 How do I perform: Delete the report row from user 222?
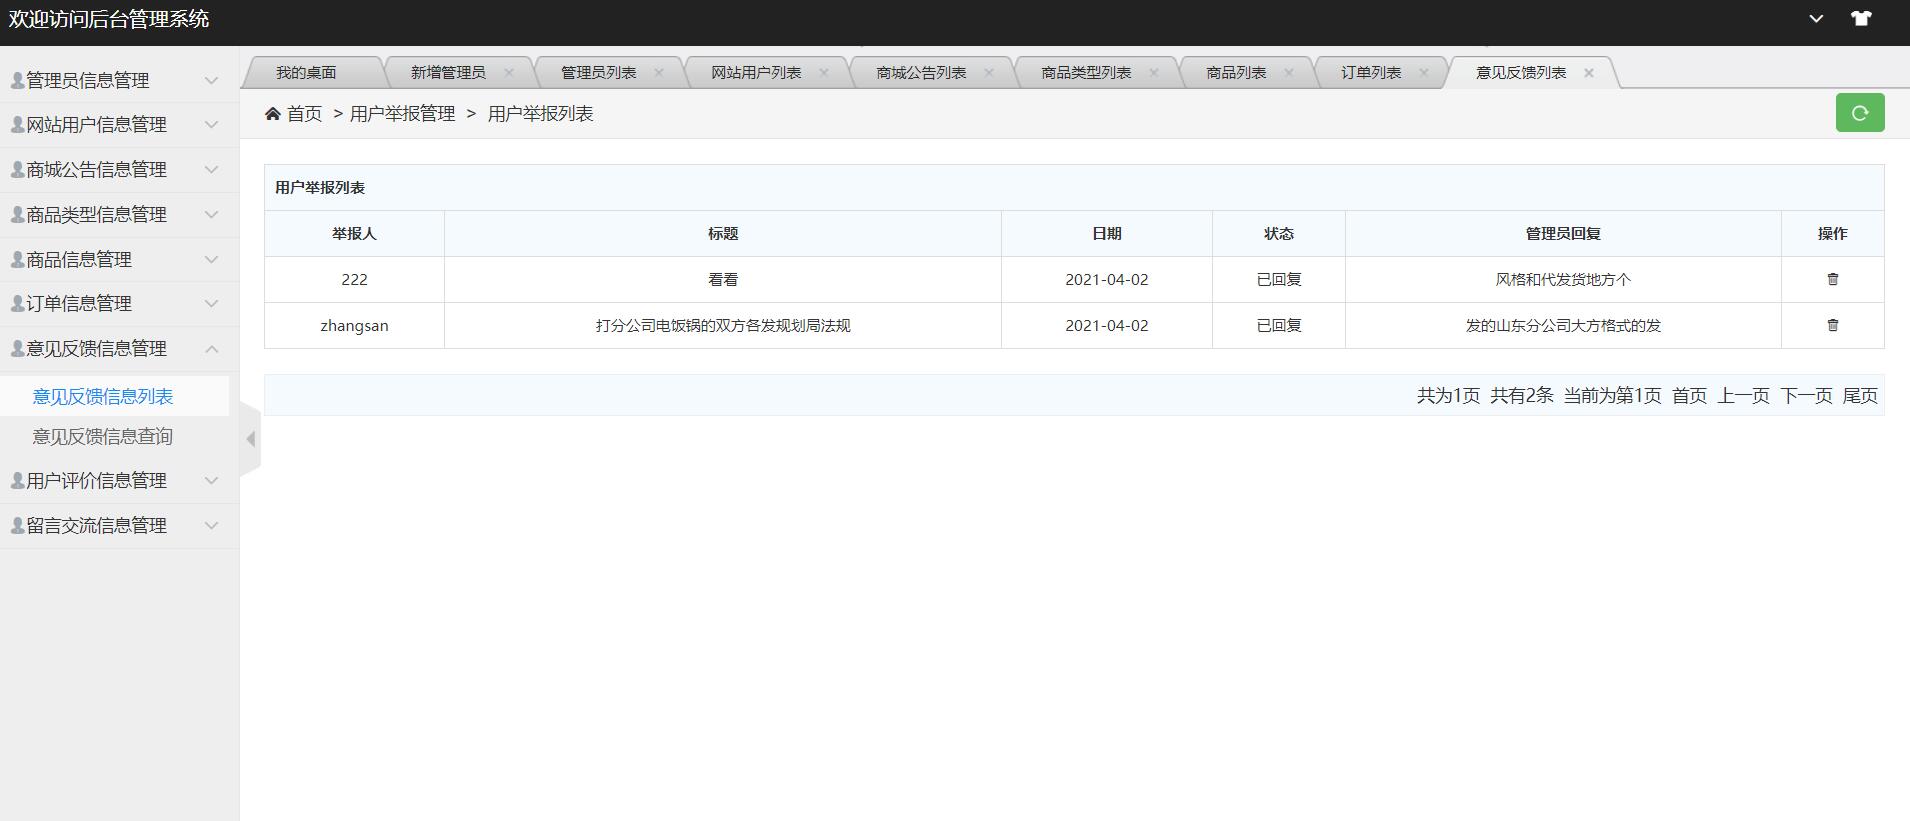tap(1833, 279)
